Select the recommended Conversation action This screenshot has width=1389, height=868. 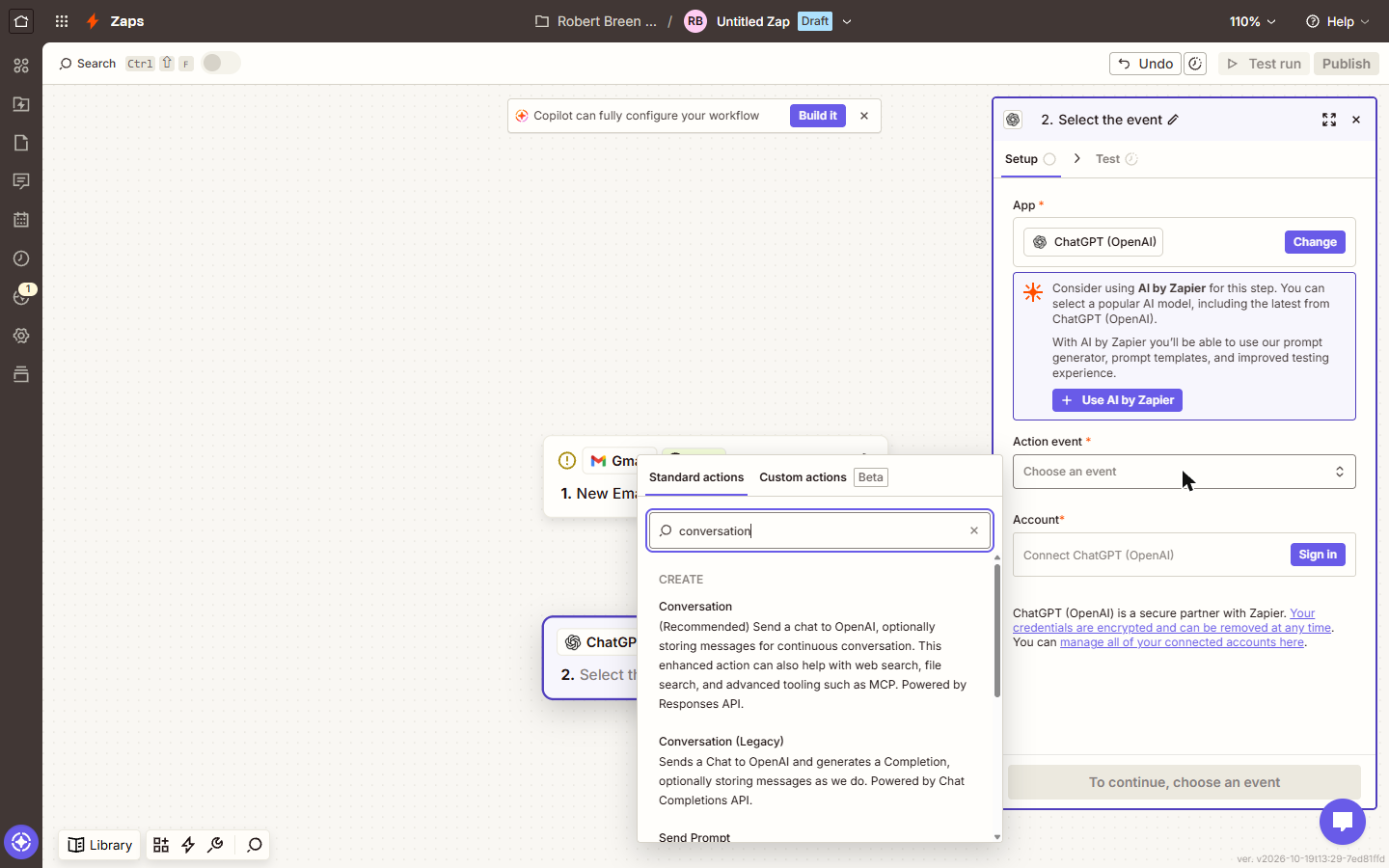click(x=813, y=655)
